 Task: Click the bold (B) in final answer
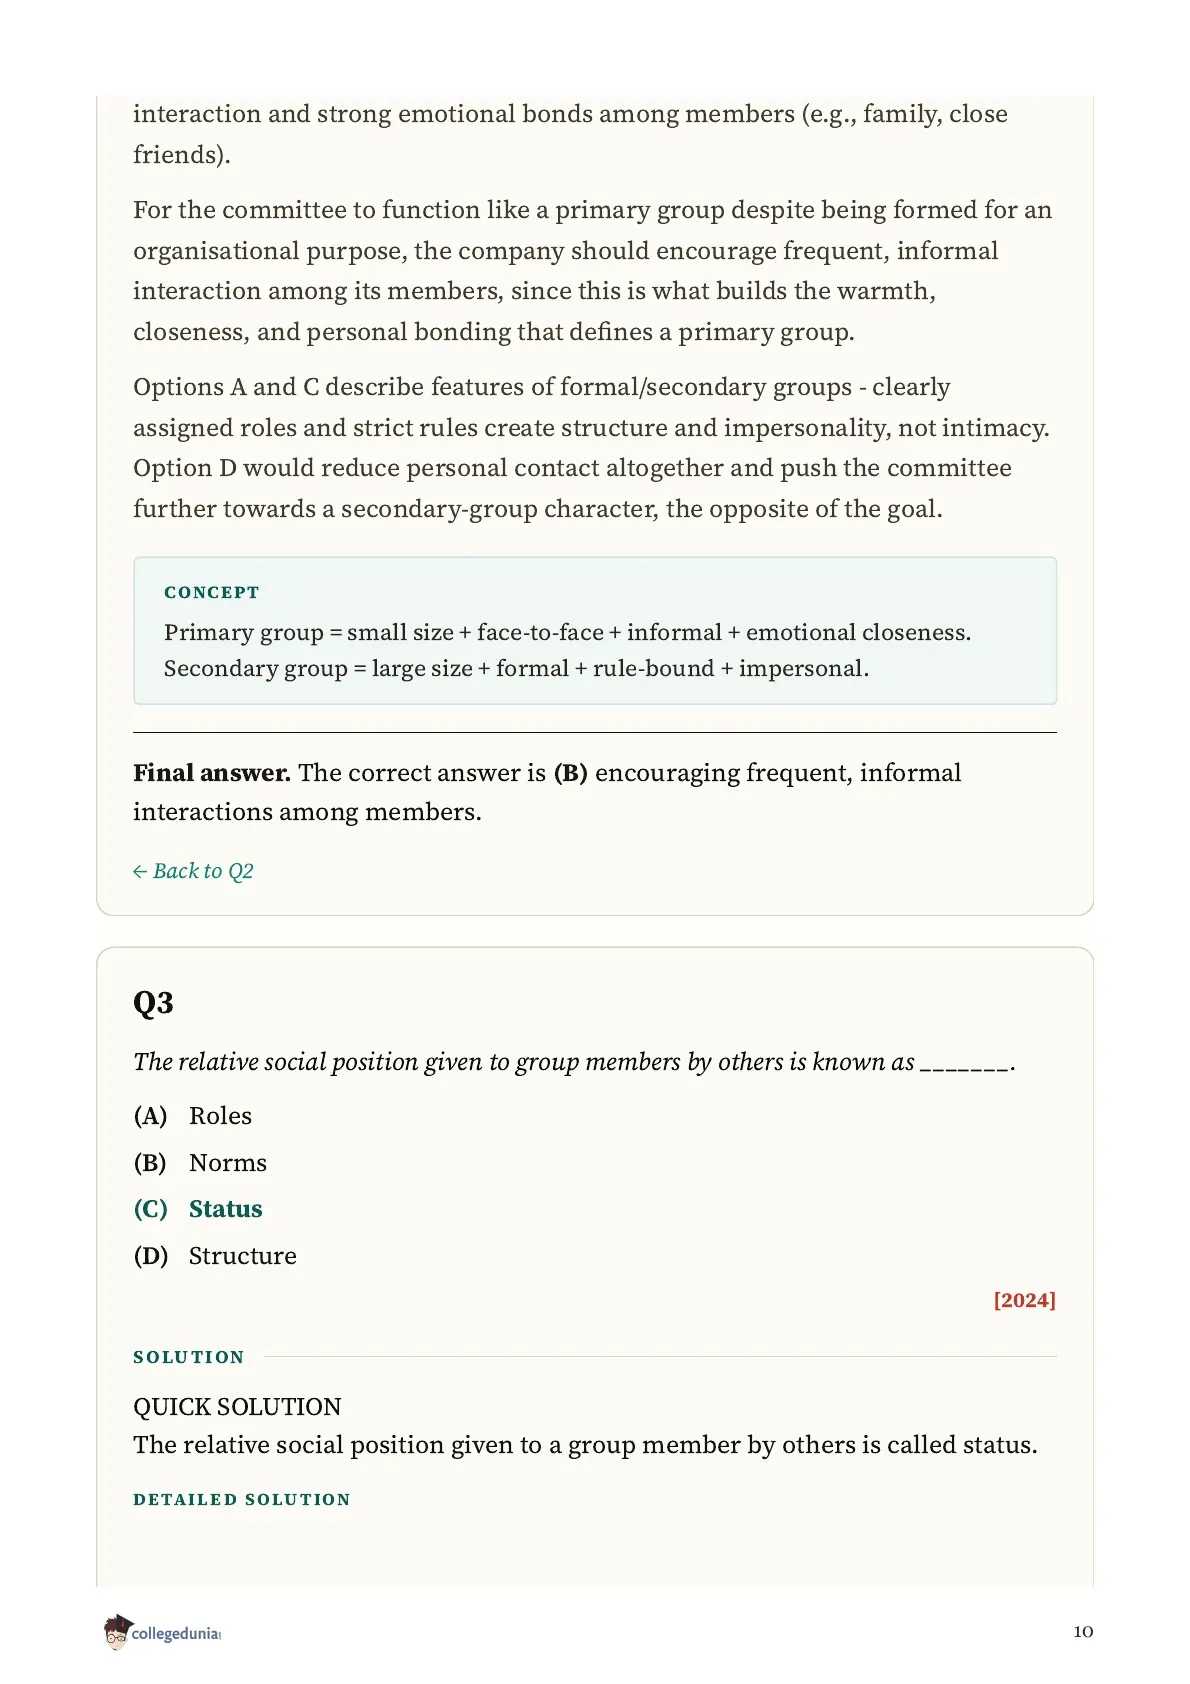click(x=570, y=773)
